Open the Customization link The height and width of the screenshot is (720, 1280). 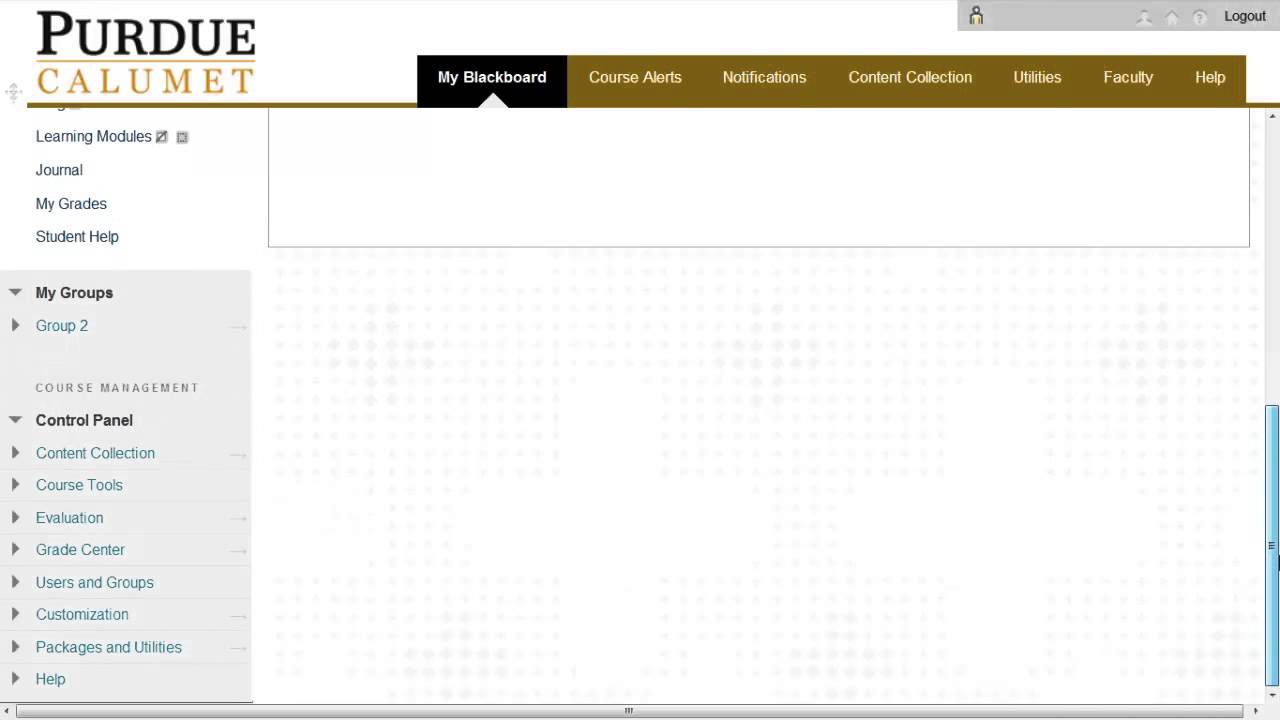tap(82, 614)
